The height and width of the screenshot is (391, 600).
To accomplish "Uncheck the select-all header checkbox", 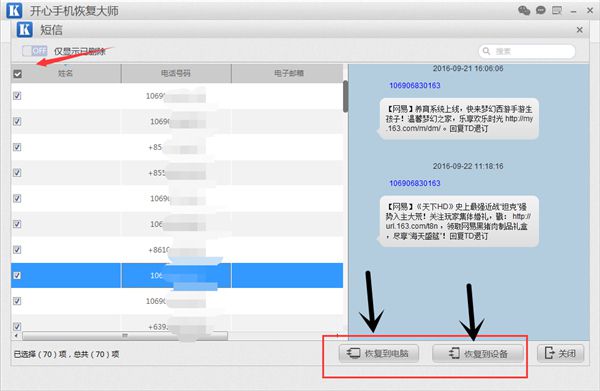I will [x=18, y=73].
